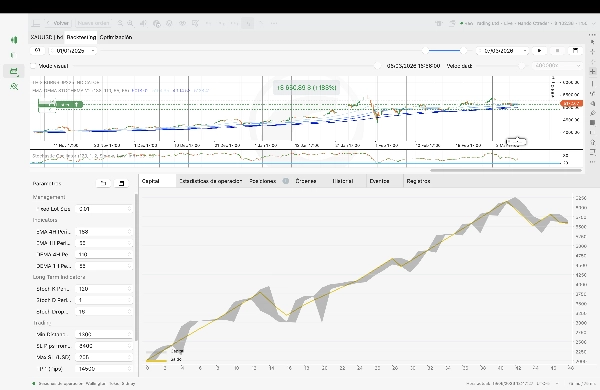This screenshot has height=390, width=600.
Task: Click the left handle of date range slider
Action: [425, 51]
